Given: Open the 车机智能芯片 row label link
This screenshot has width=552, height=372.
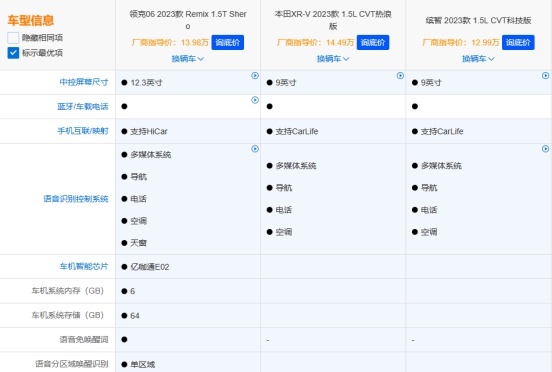Looking at the screenshot, I should pyautogui.click(x=84, y=266).
